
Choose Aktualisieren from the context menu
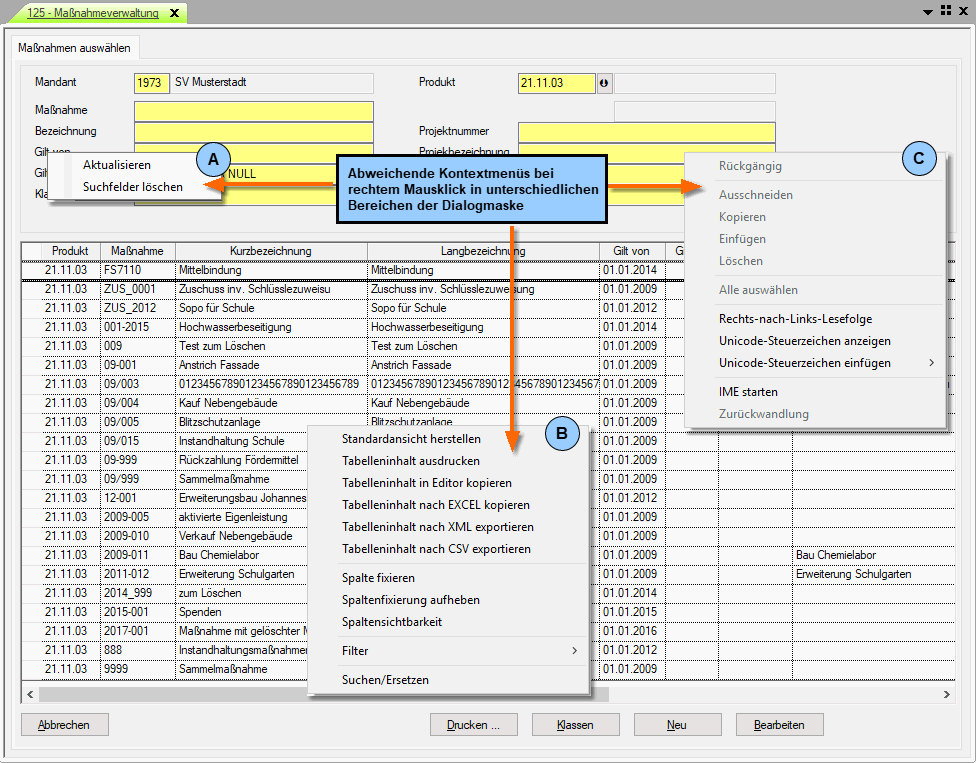coord(117,164)
